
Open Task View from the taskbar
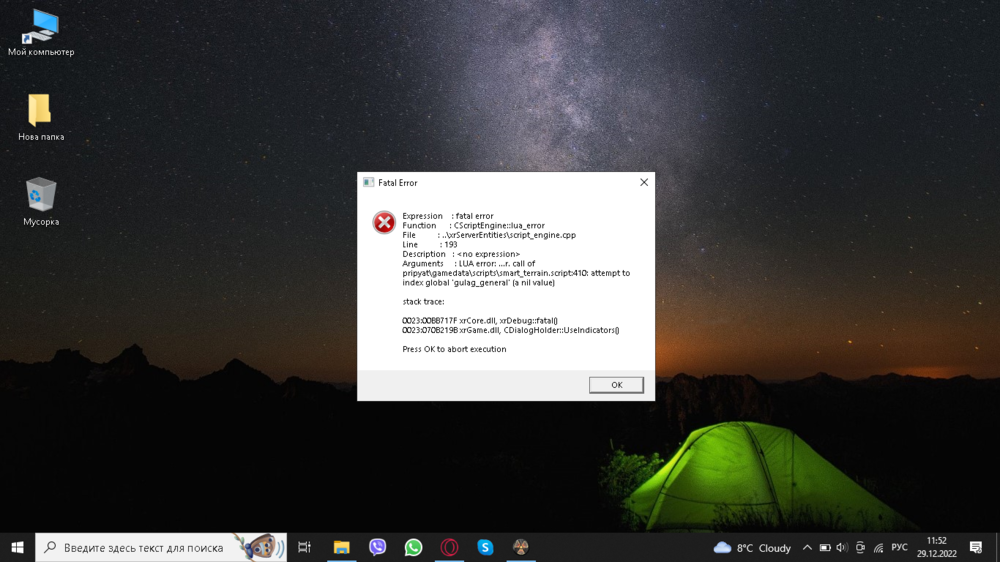(305, 547)
